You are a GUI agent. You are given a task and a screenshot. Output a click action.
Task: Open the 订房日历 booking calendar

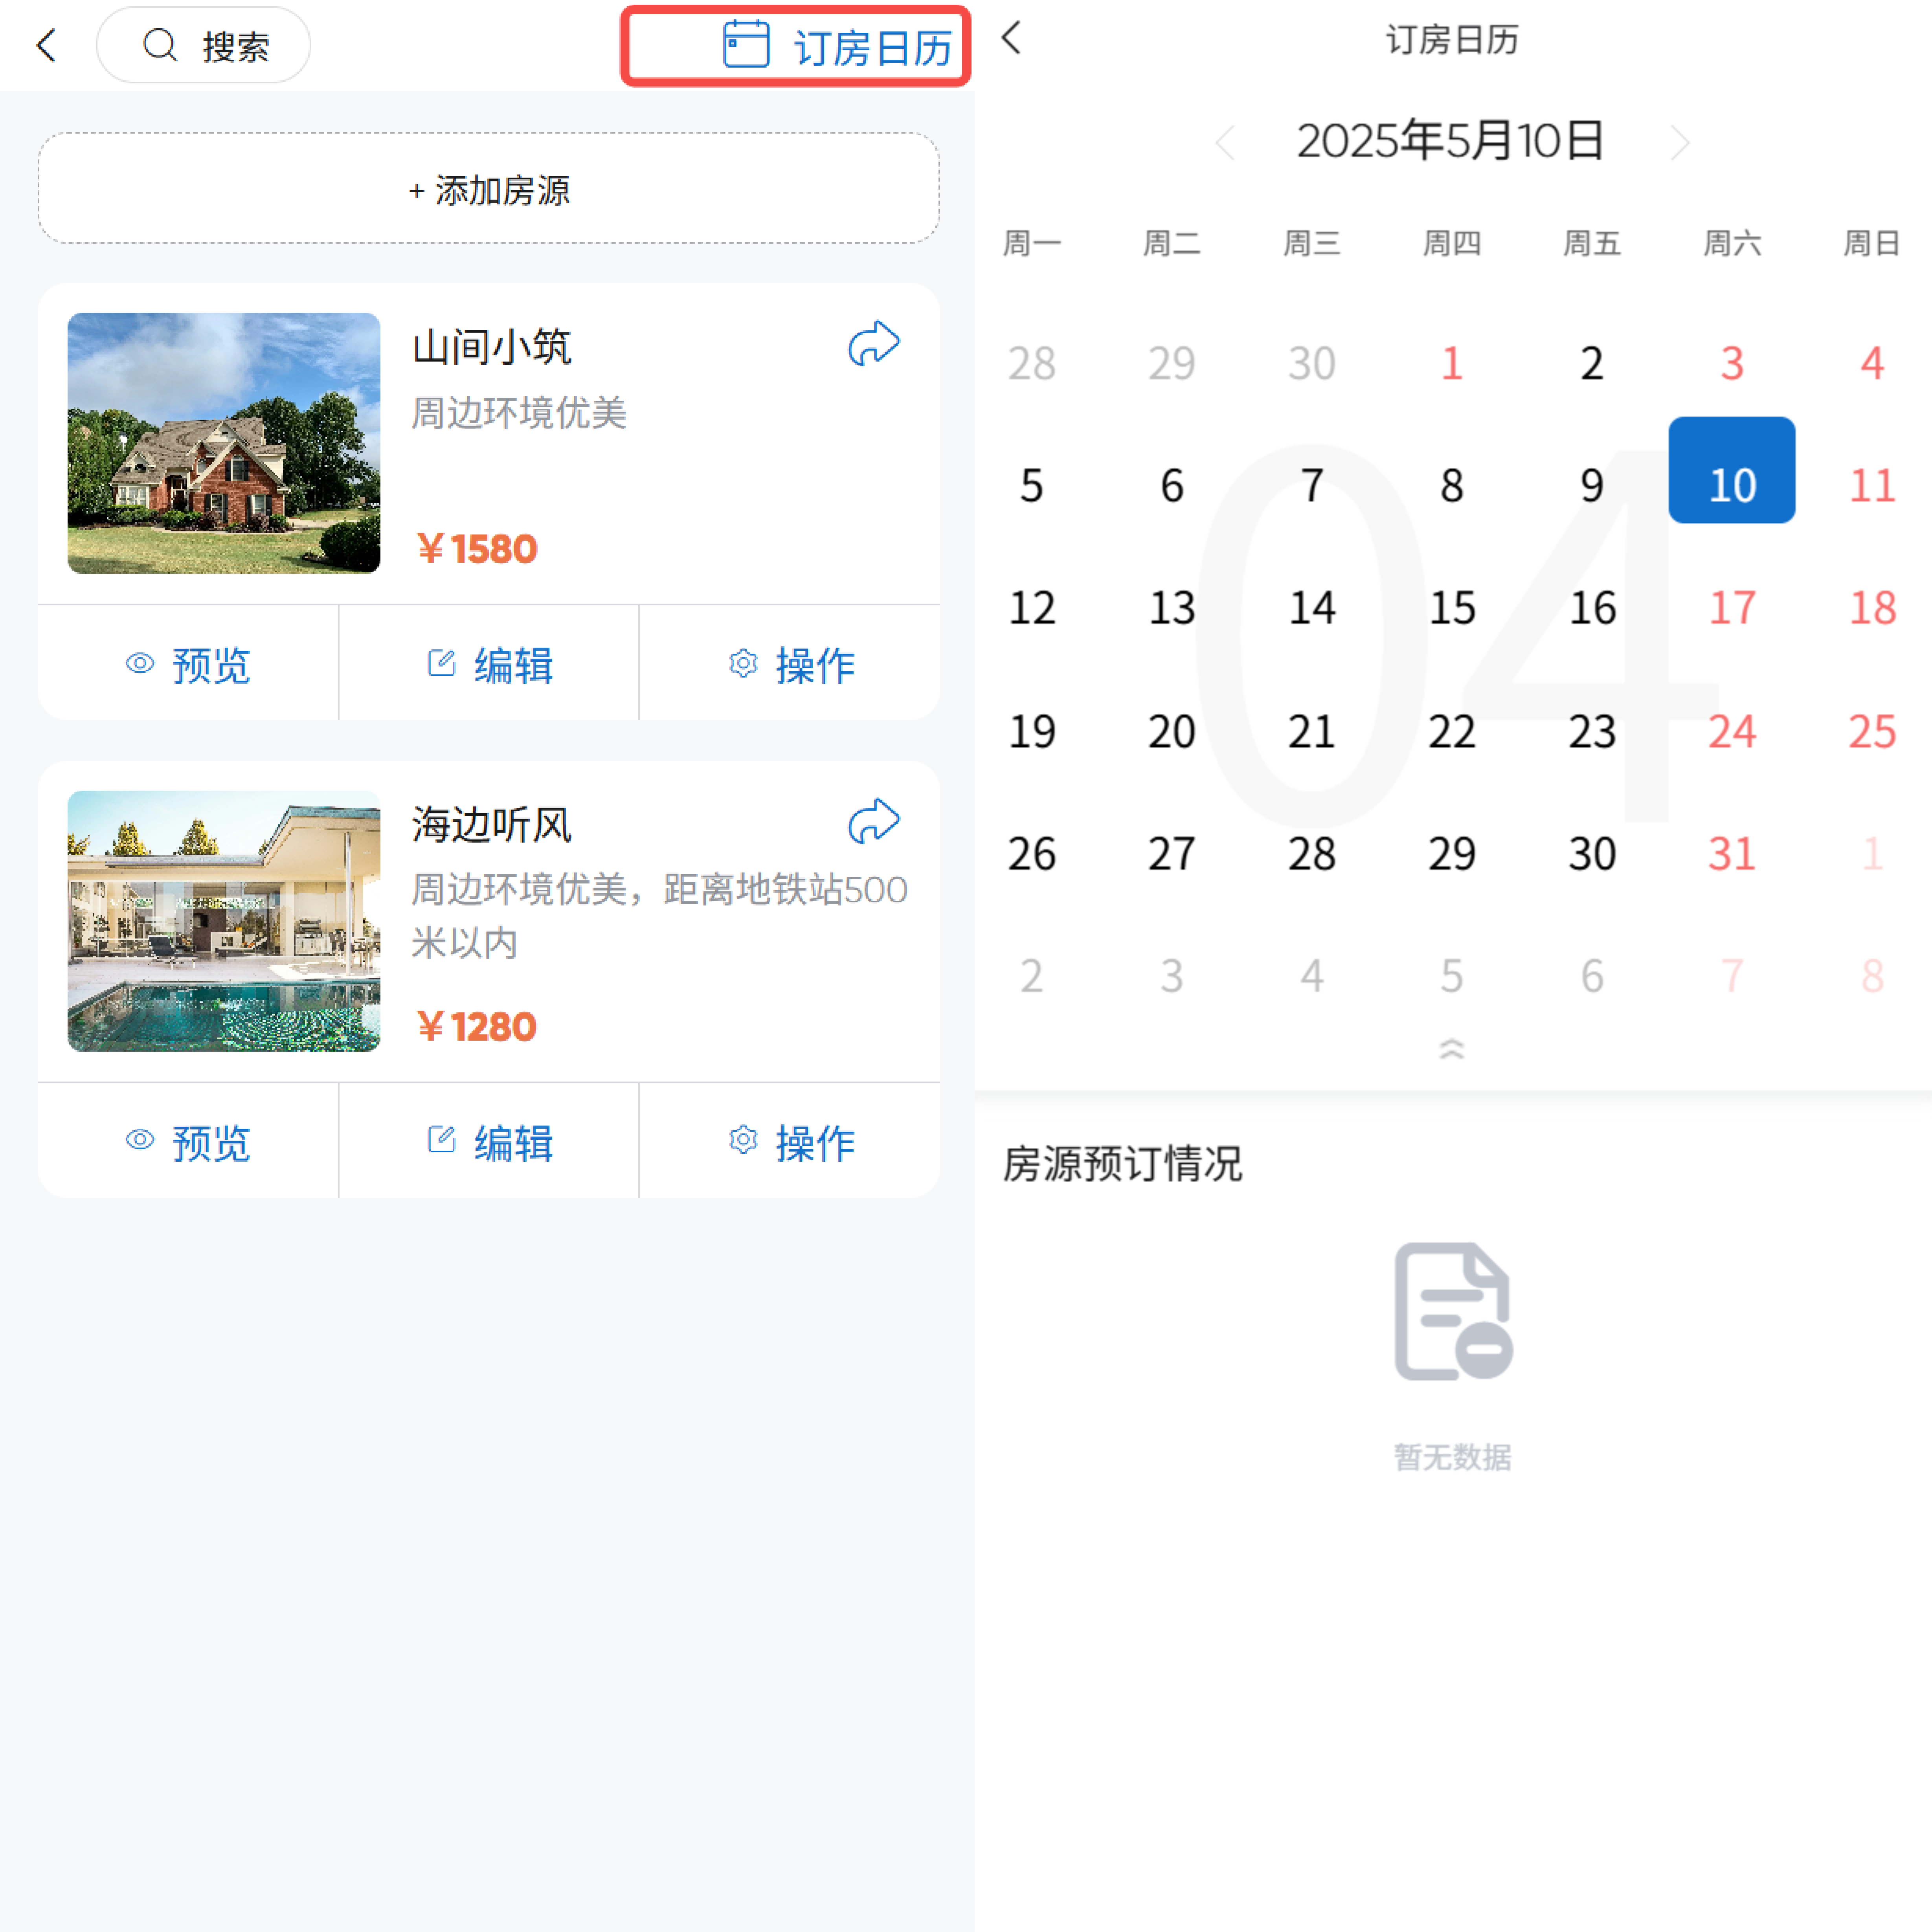coord(837,46)
